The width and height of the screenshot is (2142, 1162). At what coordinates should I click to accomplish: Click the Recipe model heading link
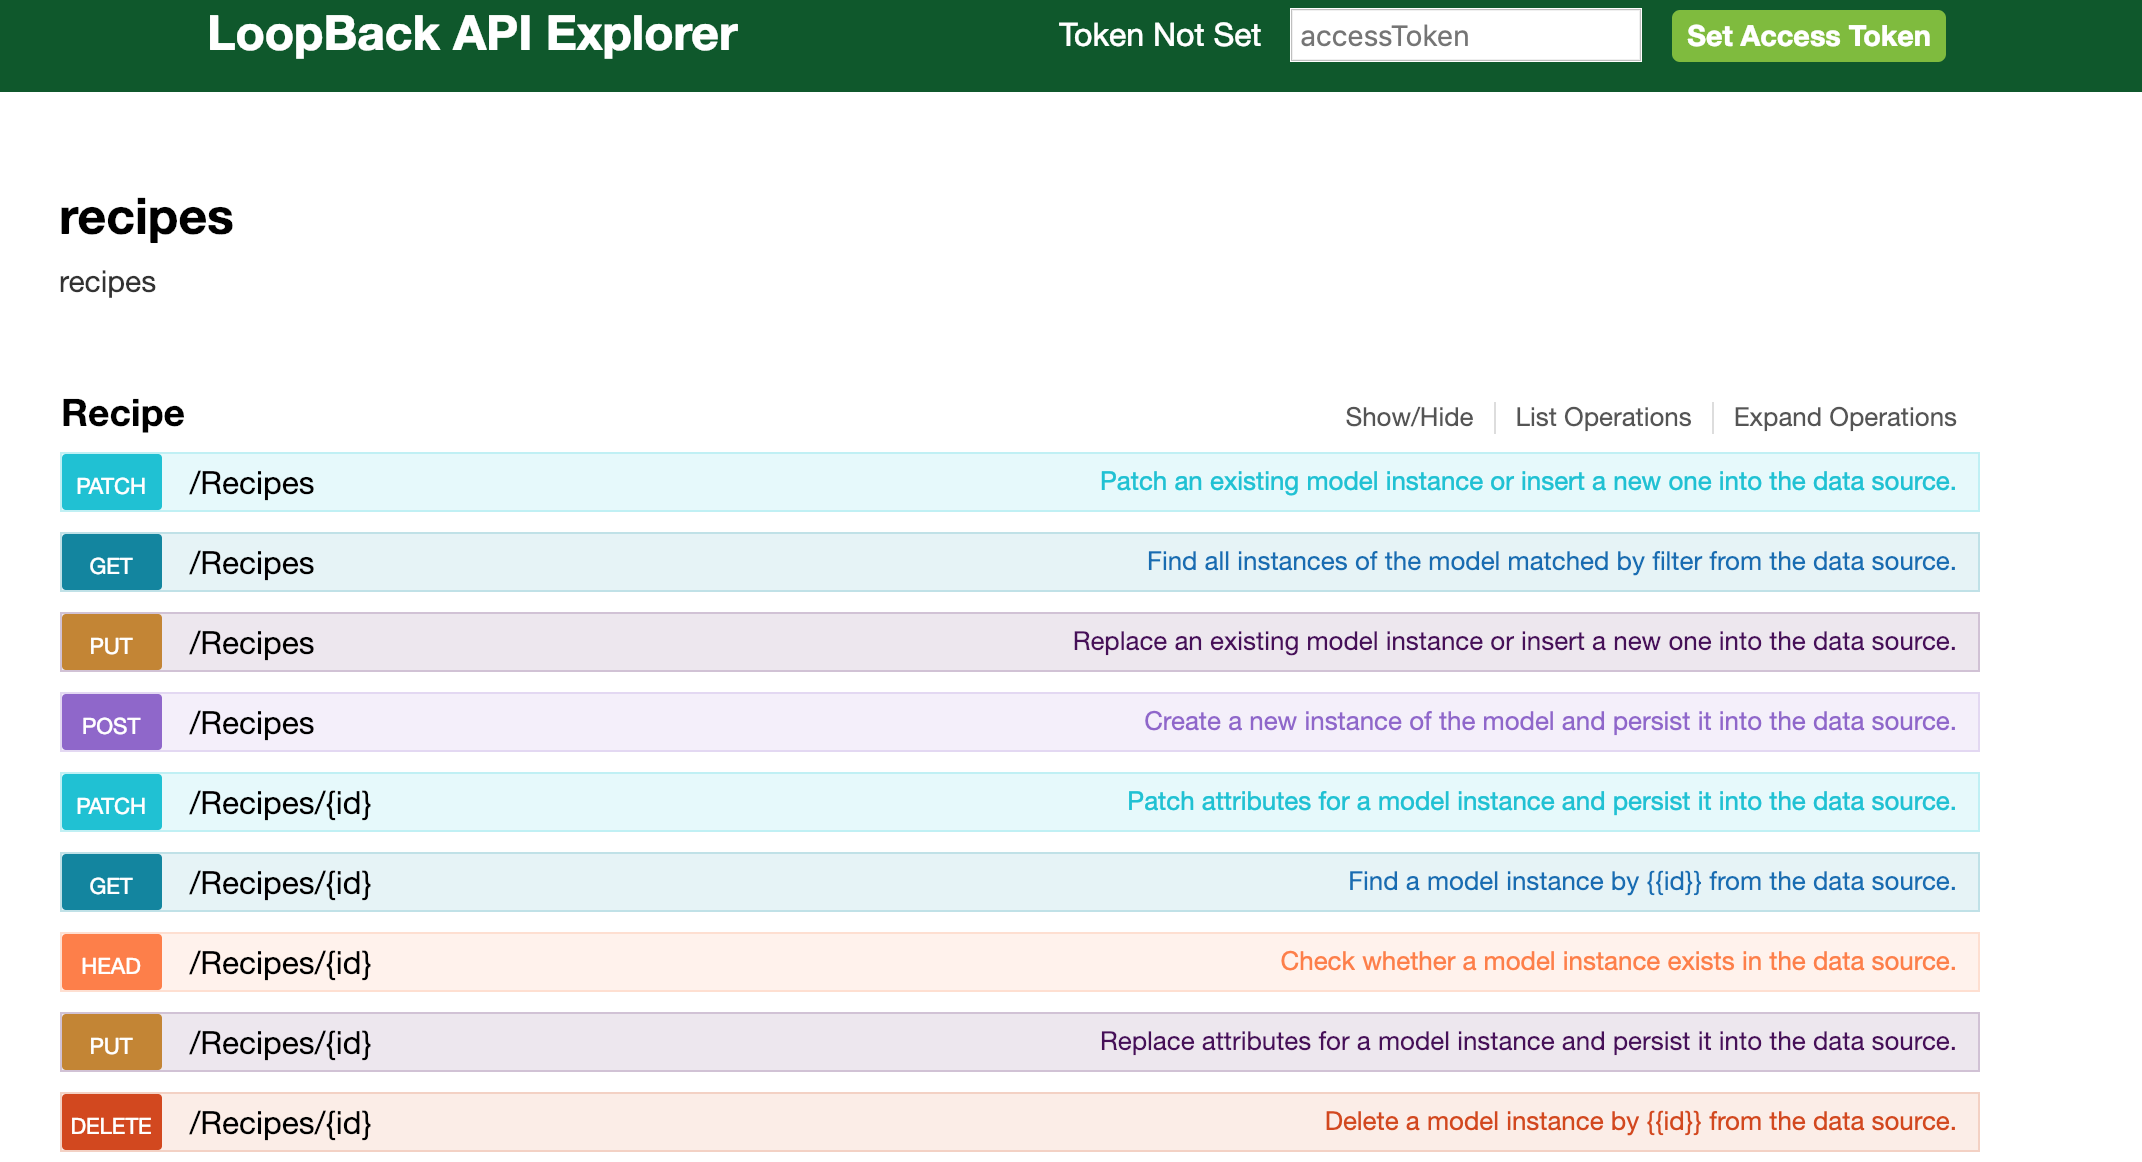coord(123,414)
